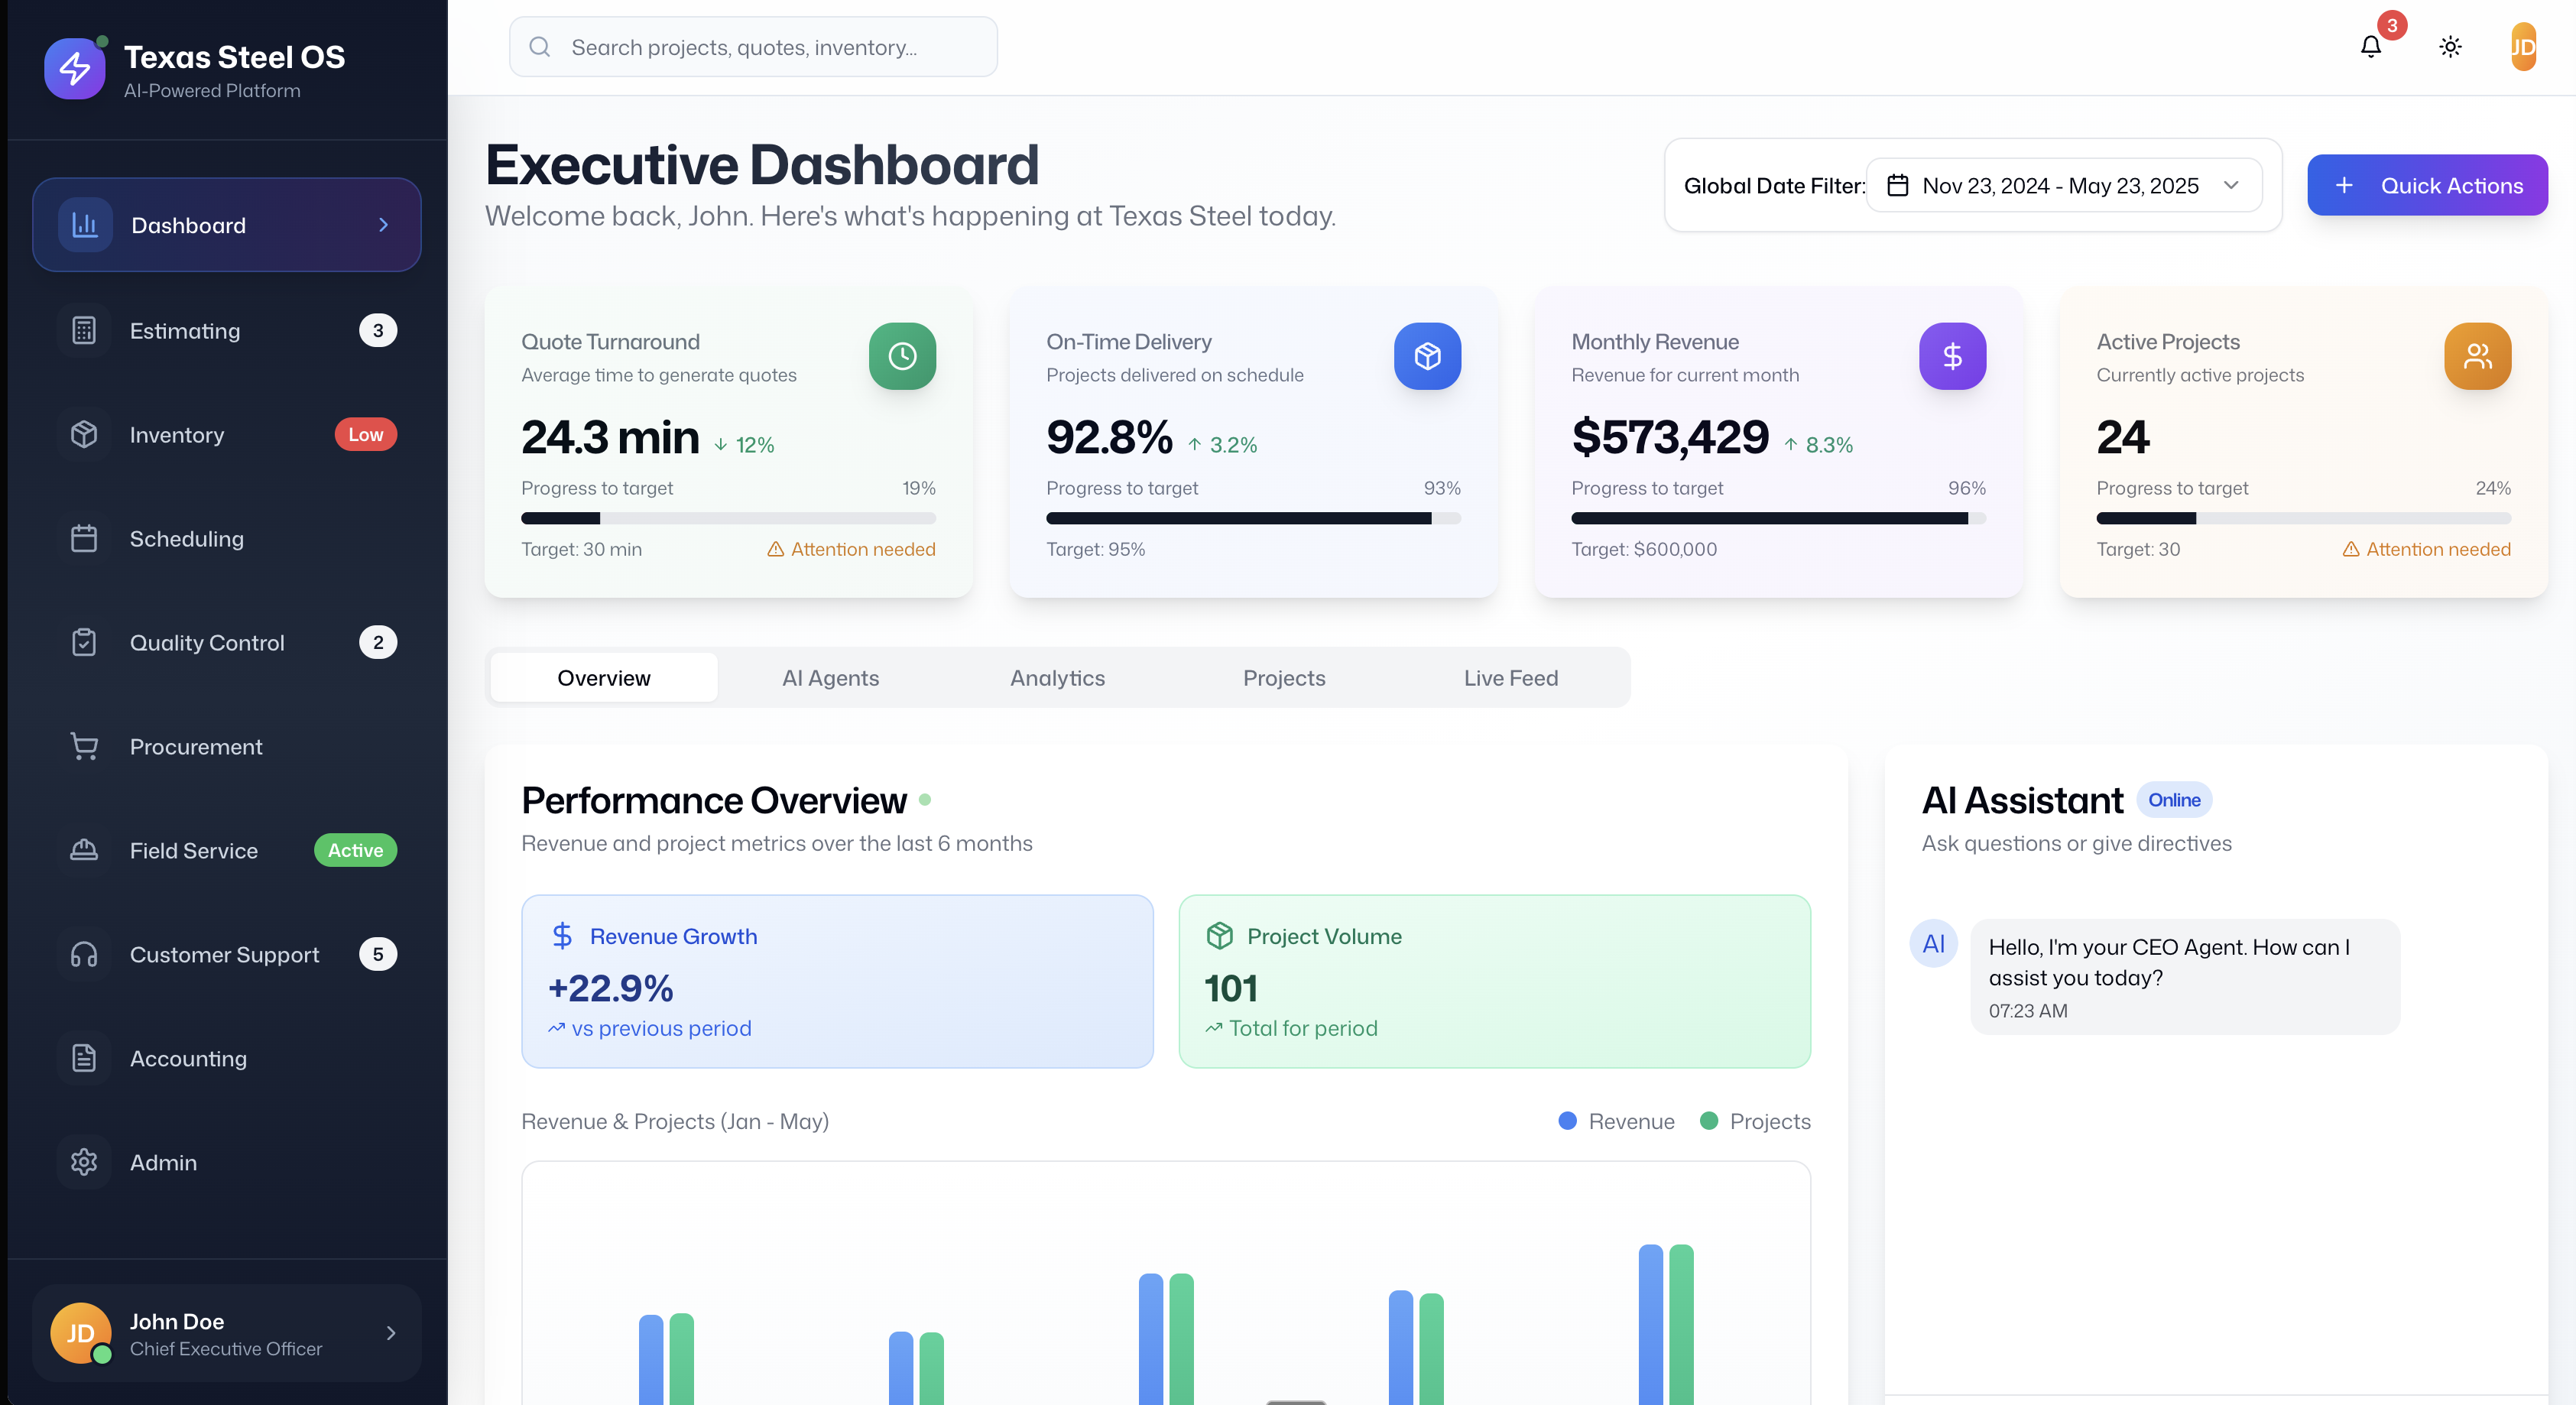Image resolution: width=2576 pixels, height=1405 pixels.
Task: Click the Customer Support headphones icon
Action: pos(84,954)
